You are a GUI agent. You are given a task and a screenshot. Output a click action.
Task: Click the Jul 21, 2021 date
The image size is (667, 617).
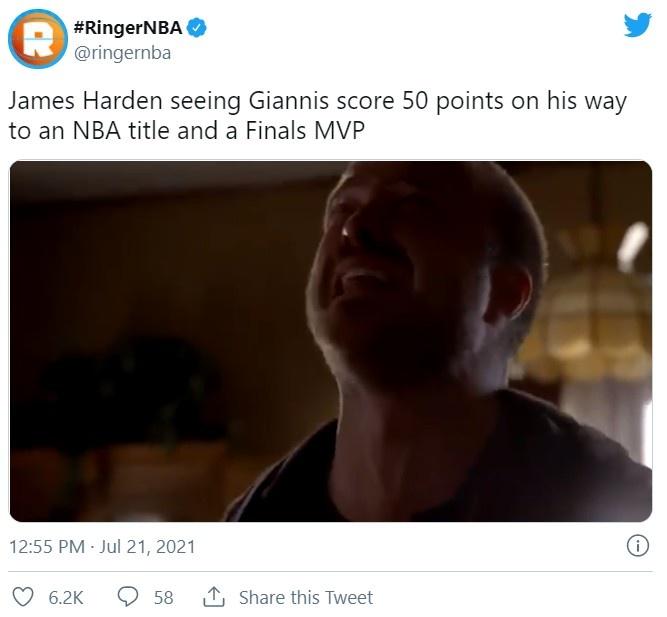(147, 547)
